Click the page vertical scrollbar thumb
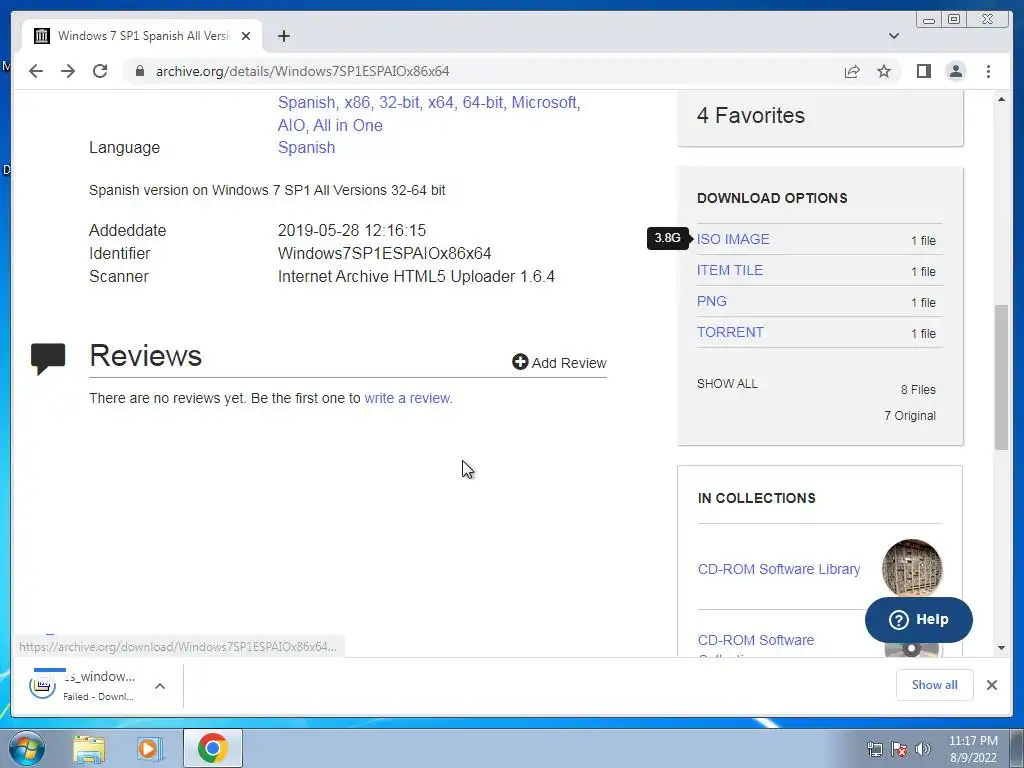This screenshot has width=1024, height=768. [x=1001, y=377]
